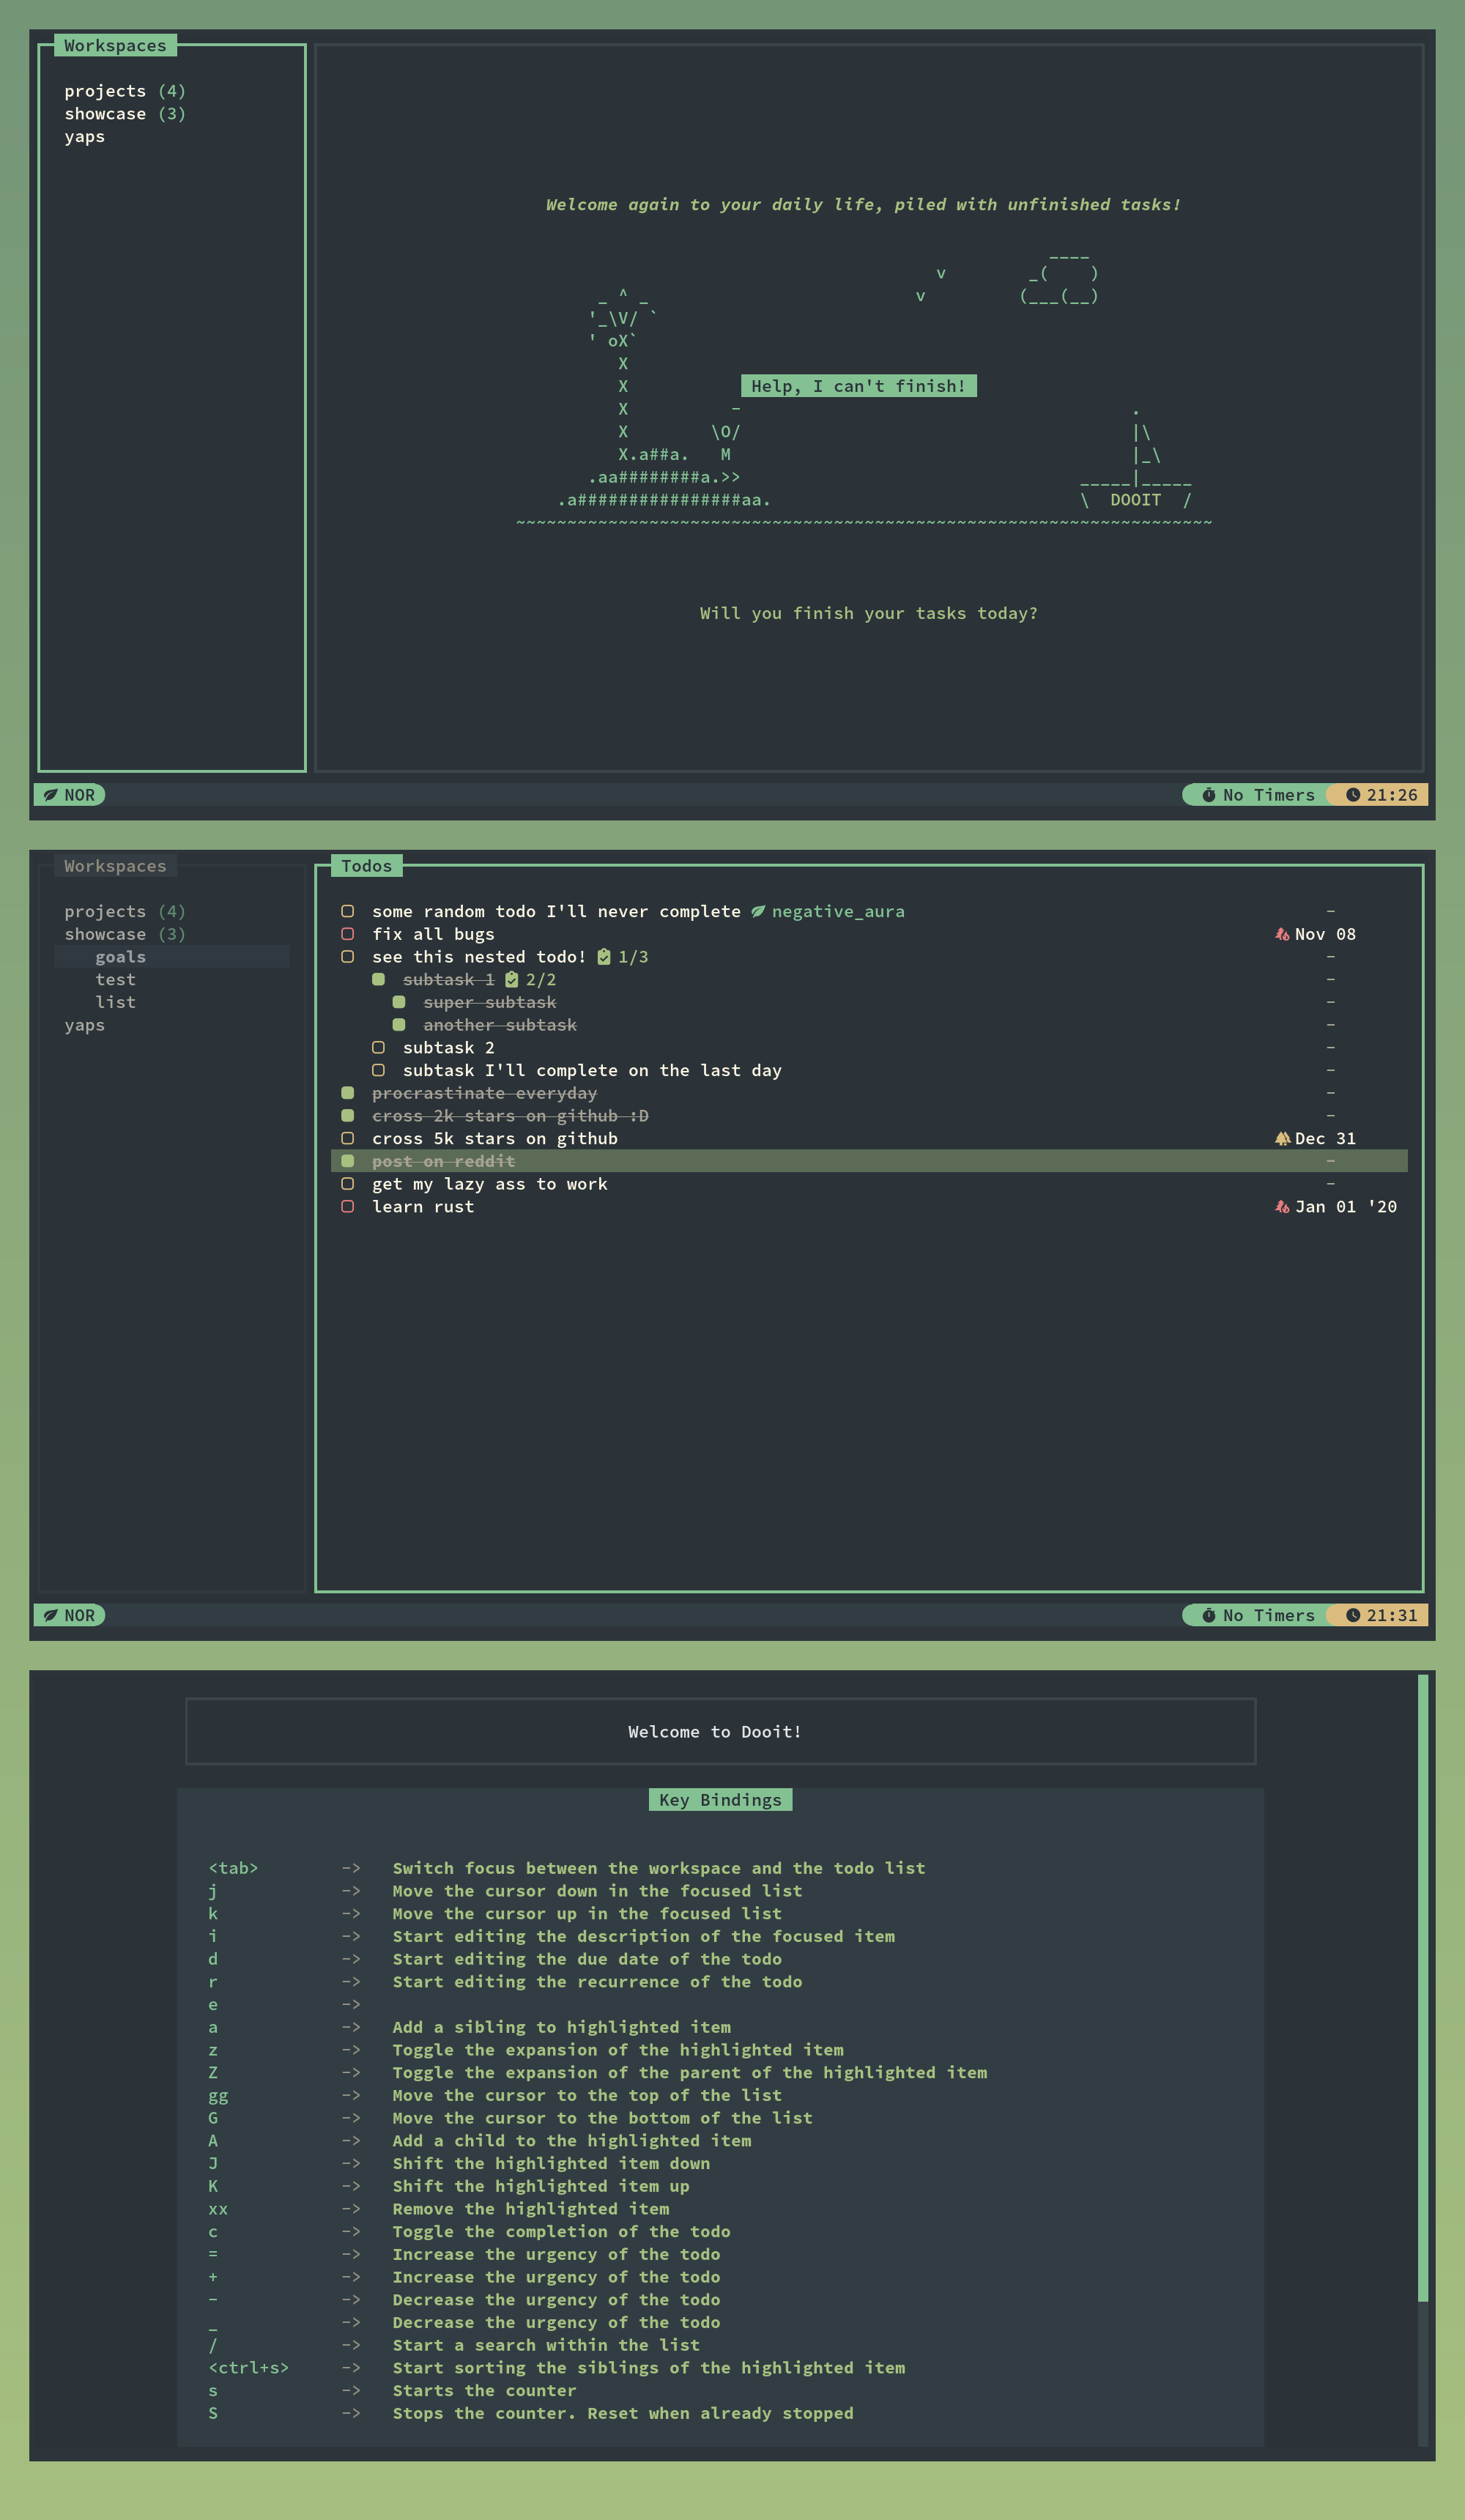Click the clock icon showing 21:26
Screen dimensions: 1465x2520
click(1353, 794)
